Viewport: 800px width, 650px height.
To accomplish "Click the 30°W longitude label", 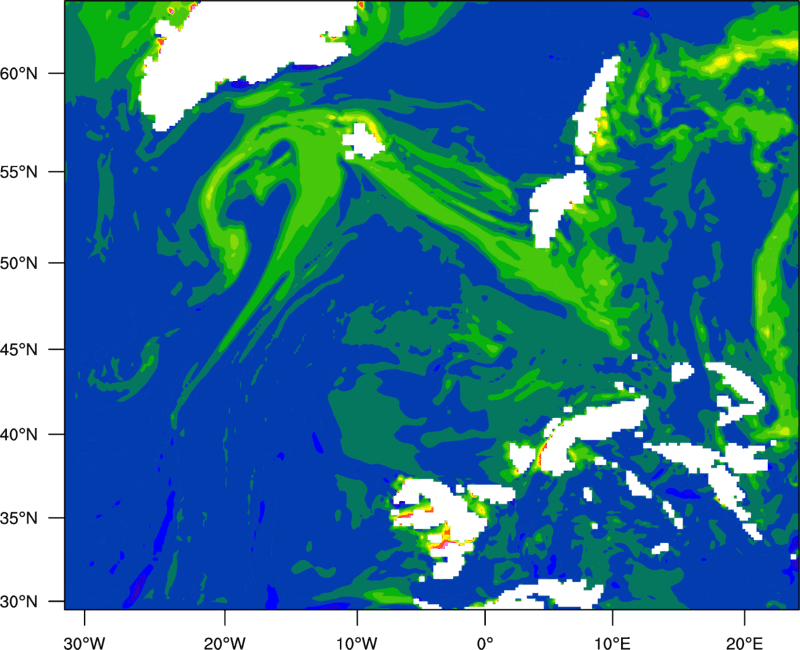I will (x=84, y=643).
